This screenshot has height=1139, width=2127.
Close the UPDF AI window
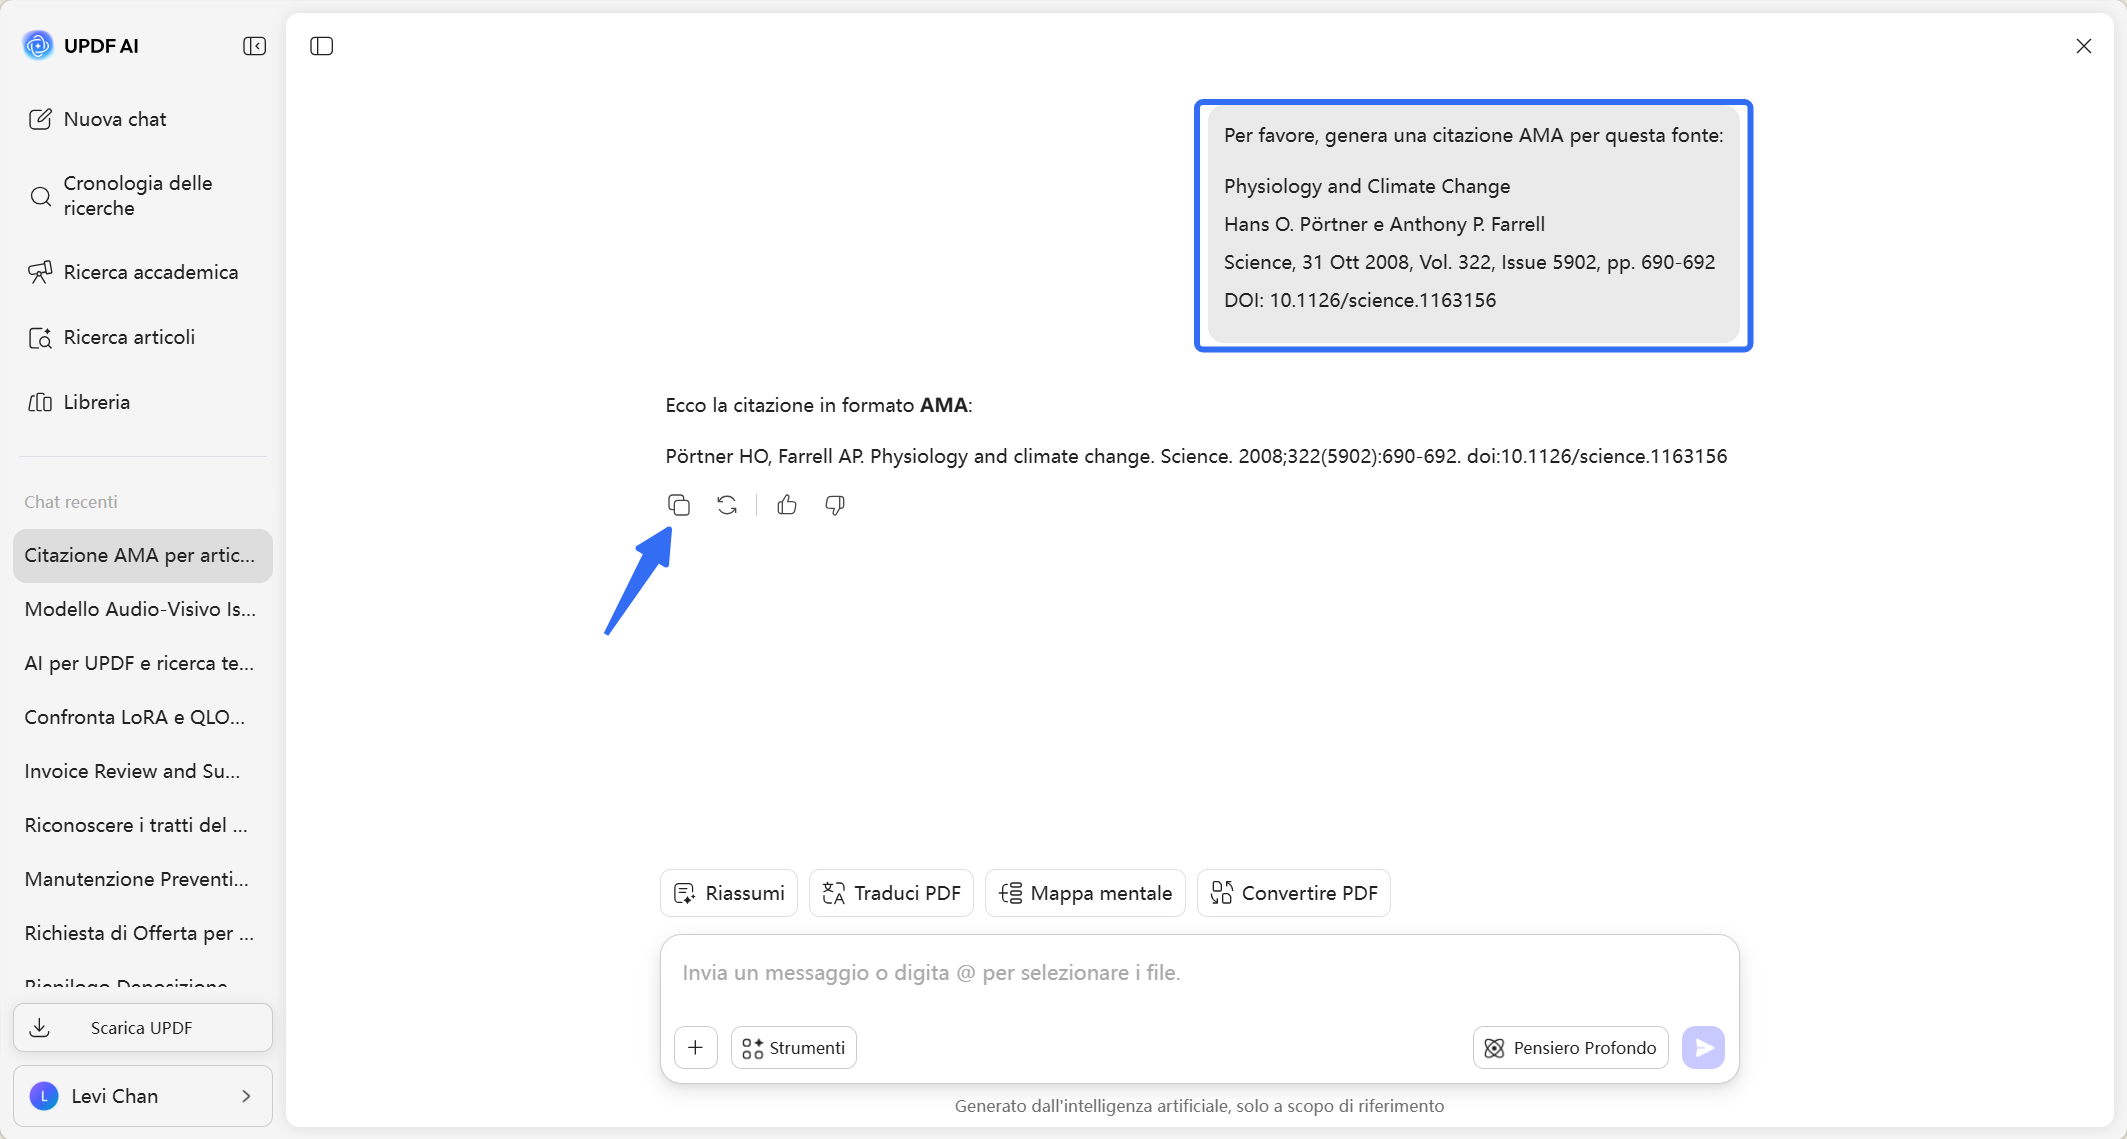click(2083, 46)
